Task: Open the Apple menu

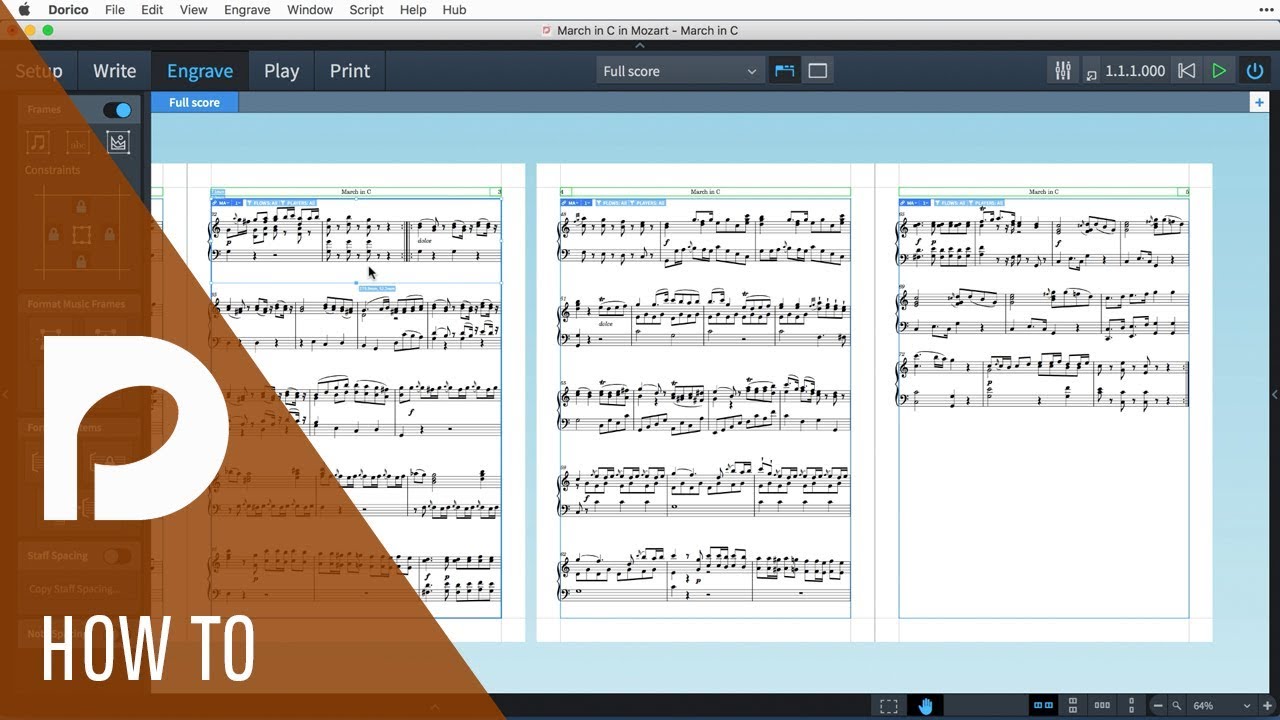Action: click(x=24, y=10)
